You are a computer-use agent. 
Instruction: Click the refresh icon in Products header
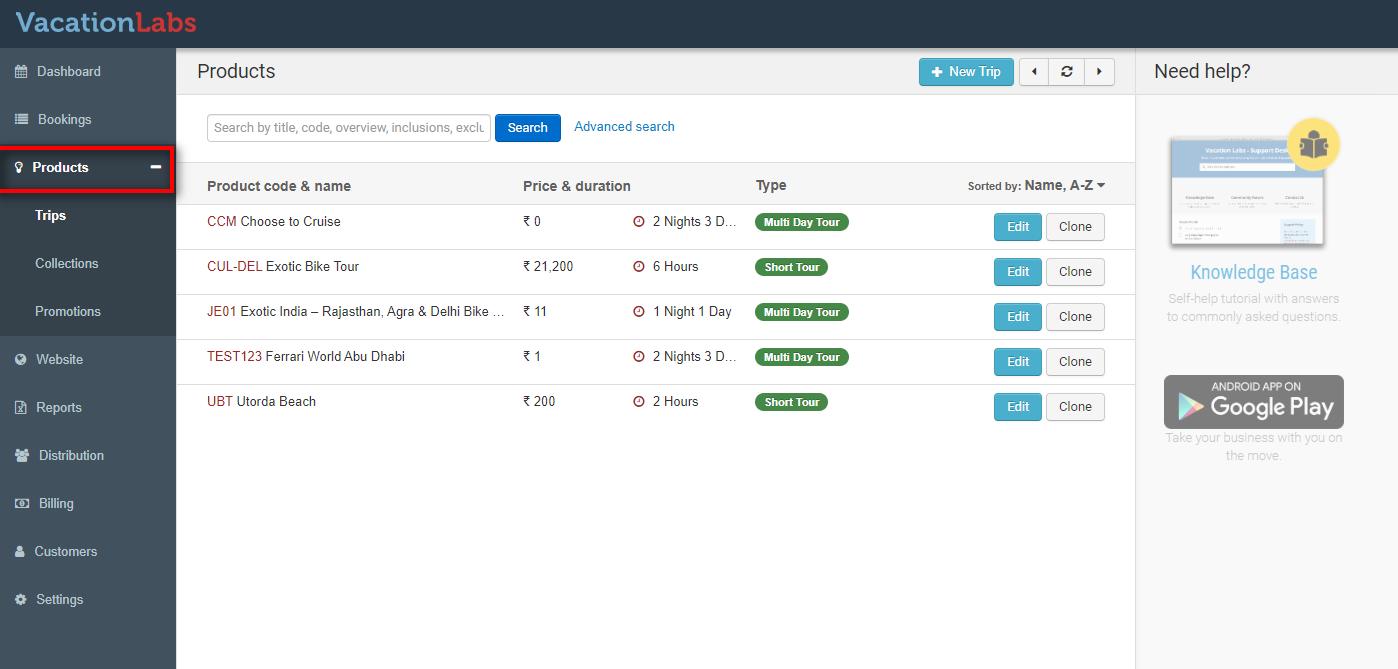click(1067, 72)
